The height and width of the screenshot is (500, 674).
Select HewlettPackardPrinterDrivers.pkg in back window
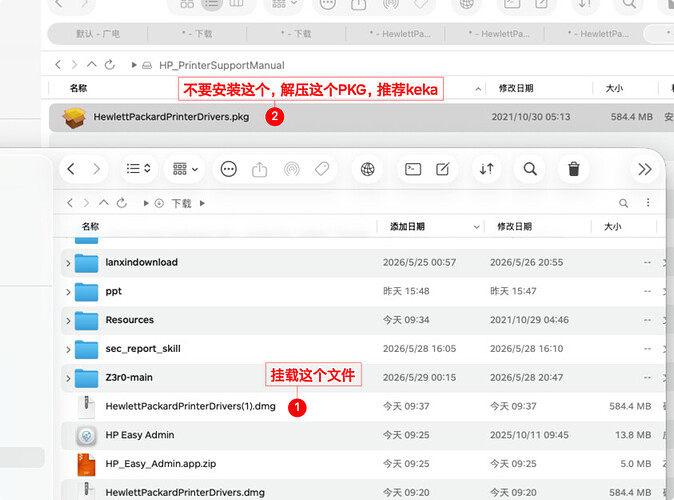(171, 117)
